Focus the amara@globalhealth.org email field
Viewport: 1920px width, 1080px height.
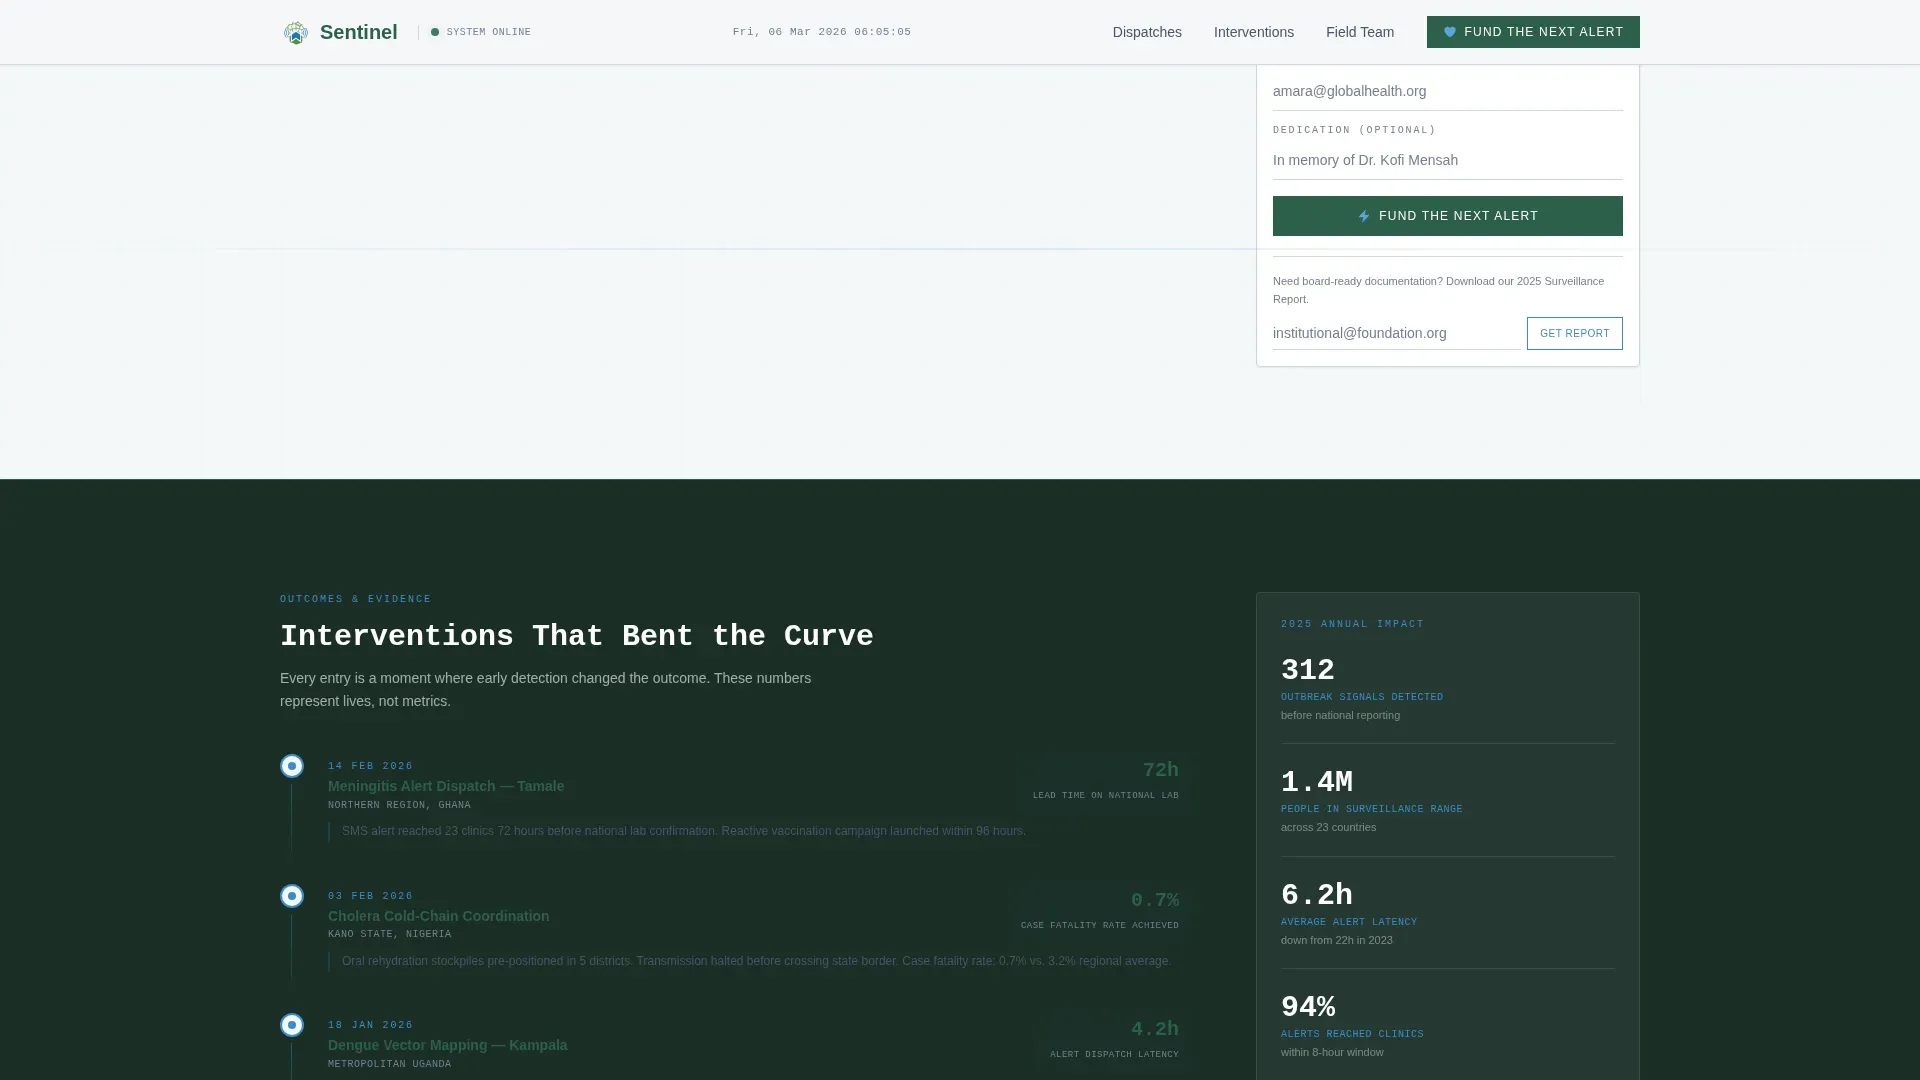(x=1448, y=91)
